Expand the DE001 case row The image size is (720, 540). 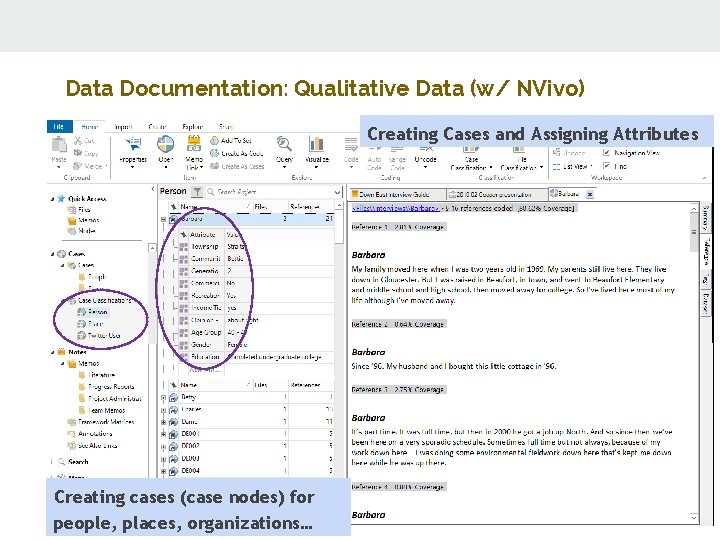pyautogui.click(x=163, y=434)
